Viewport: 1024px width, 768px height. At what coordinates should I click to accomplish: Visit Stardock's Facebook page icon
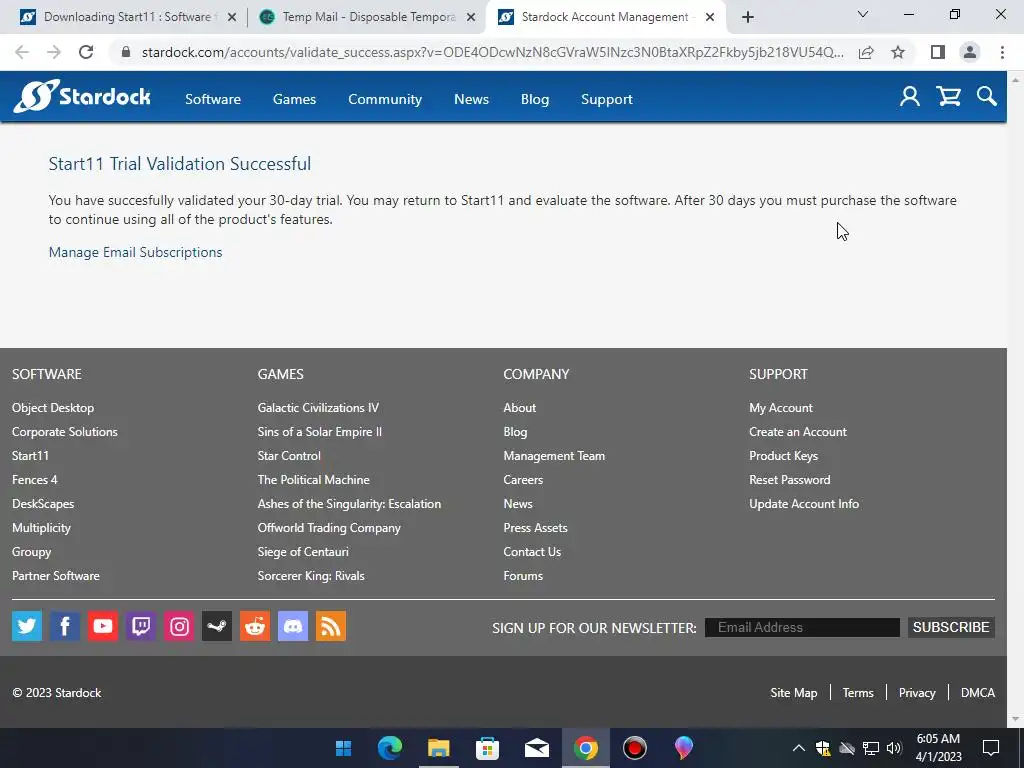65,626
